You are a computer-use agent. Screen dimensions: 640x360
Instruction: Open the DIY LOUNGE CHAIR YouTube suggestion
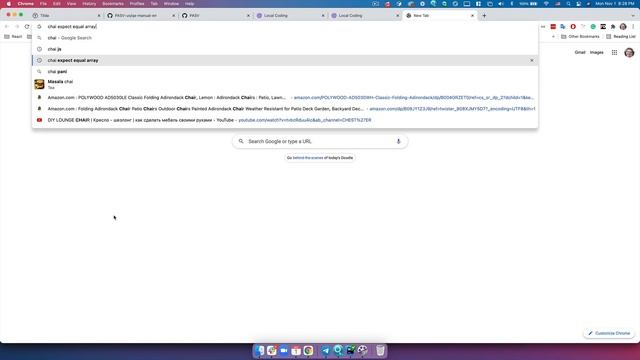pyautogui.click(x=285, y=120)
